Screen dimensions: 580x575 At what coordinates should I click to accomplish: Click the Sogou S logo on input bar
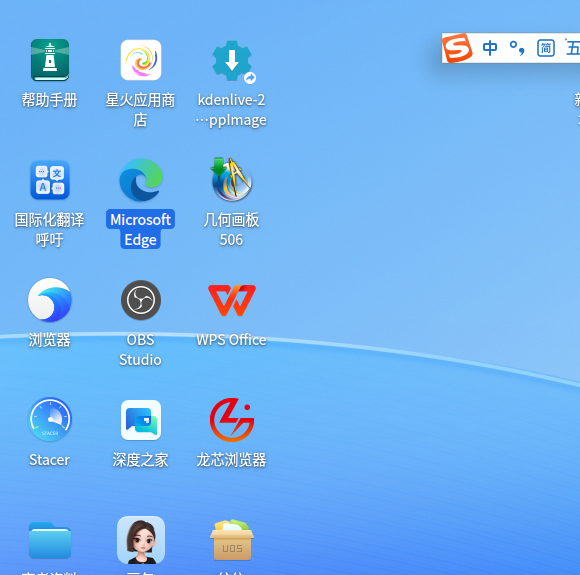tap(457, 48)
